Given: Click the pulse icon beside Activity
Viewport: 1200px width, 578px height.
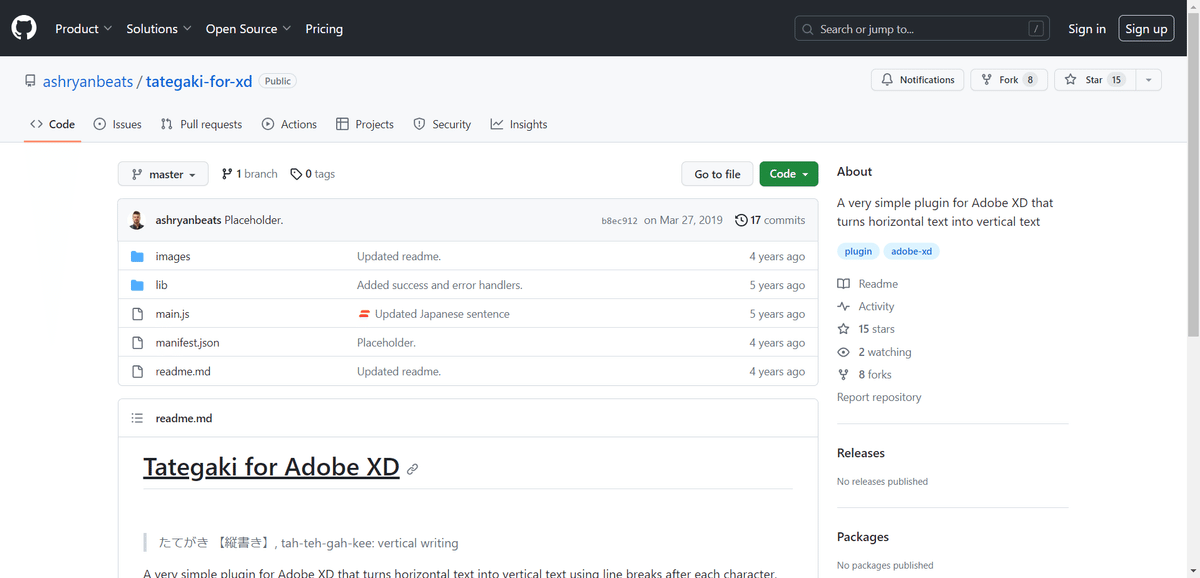Looking at the screenshot, I should [843, 307].
